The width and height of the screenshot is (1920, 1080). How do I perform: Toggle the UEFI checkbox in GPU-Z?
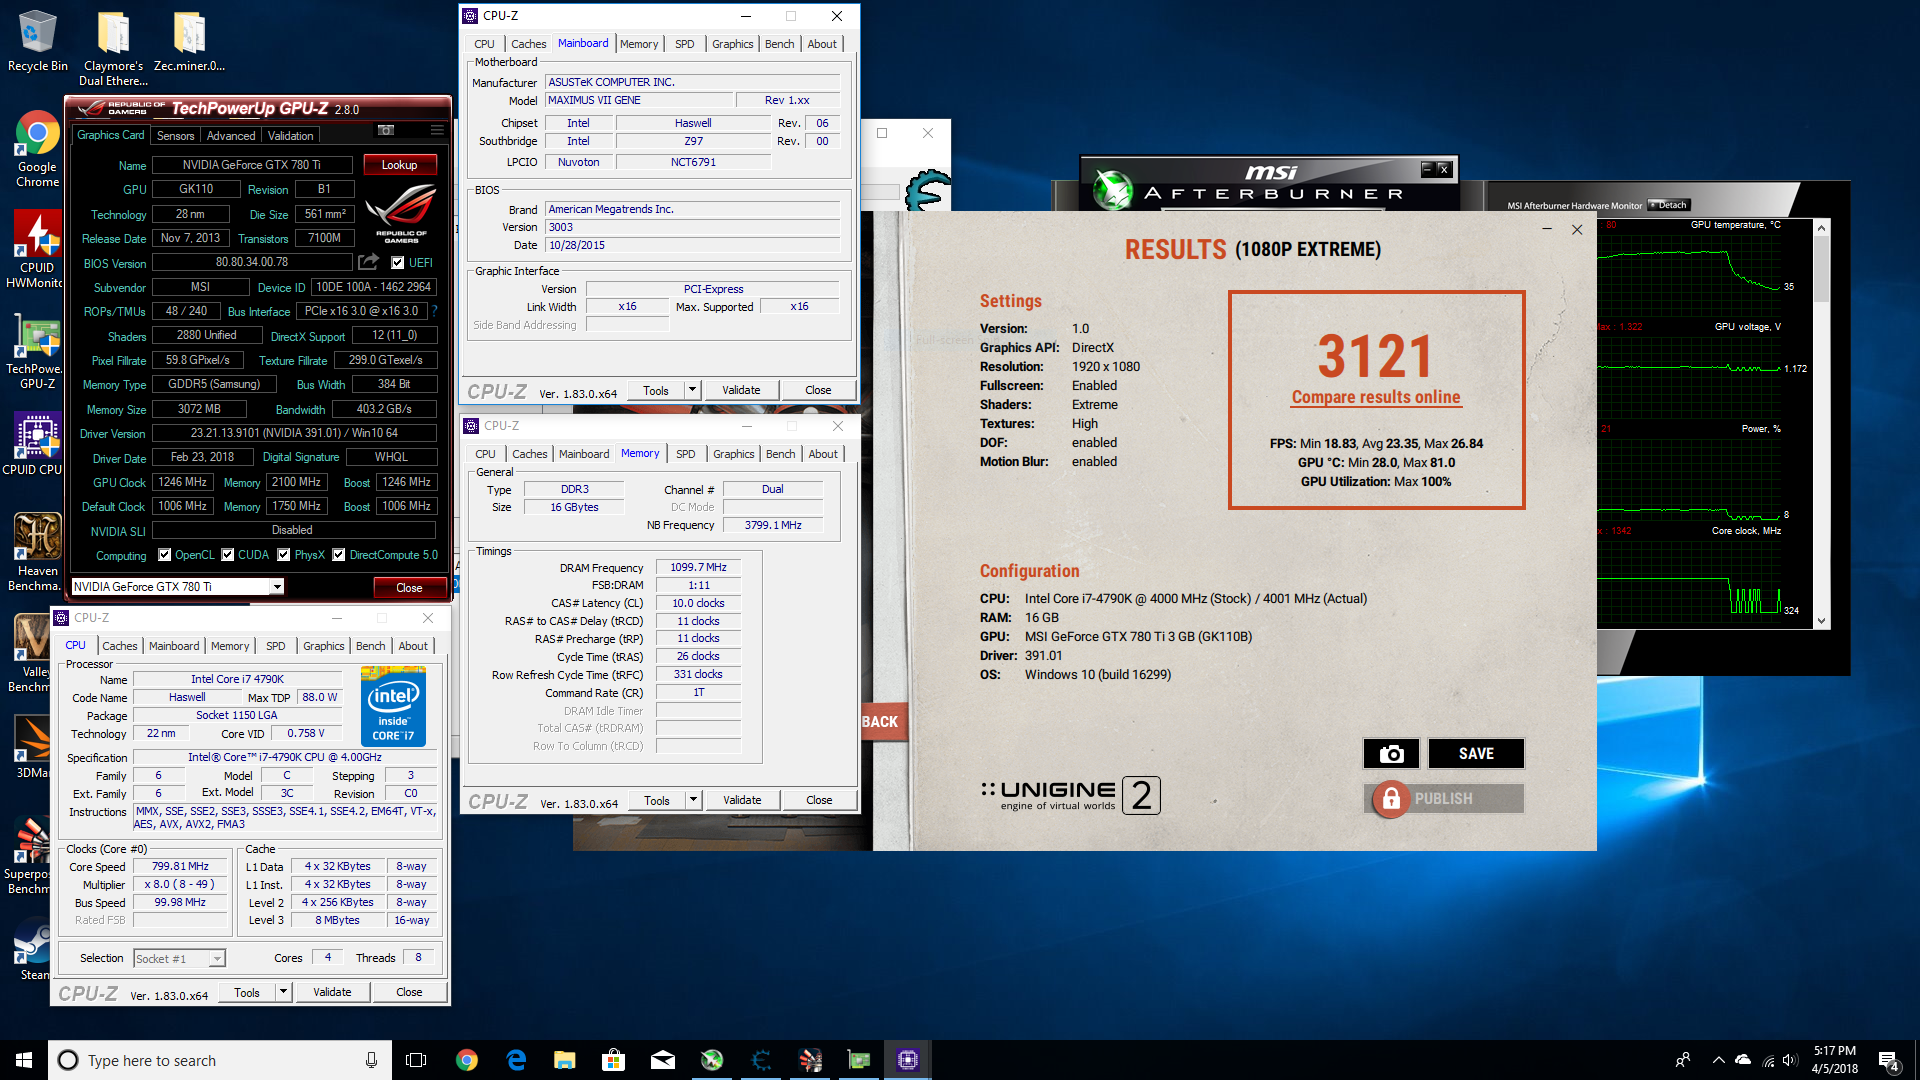click(398, 263)
